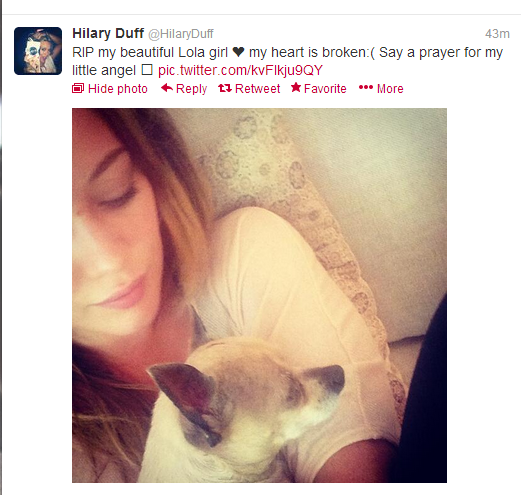Click the 43m timestamp
This screenshot has width=521, height=495.
point(497,34)
